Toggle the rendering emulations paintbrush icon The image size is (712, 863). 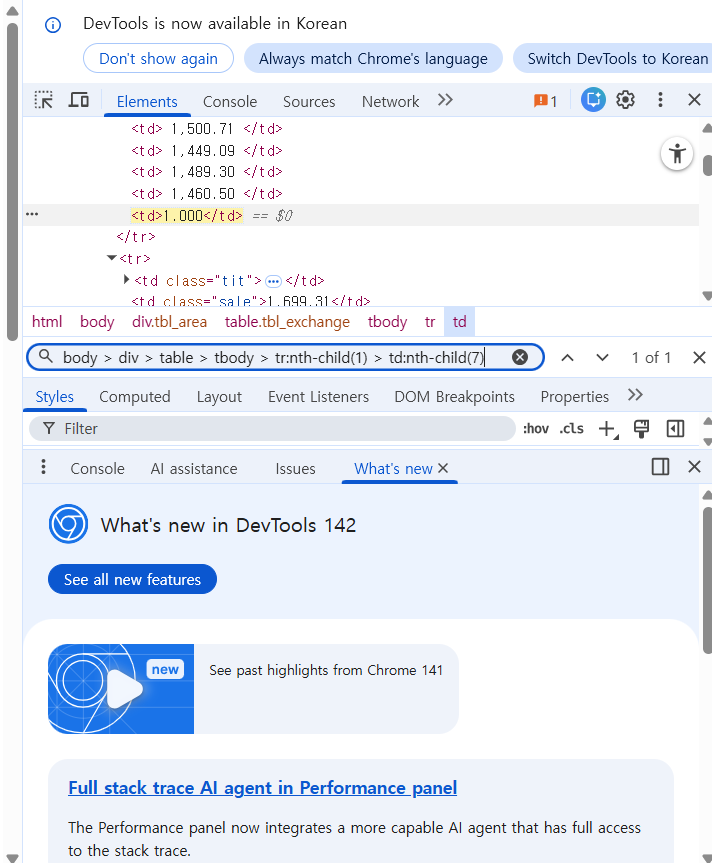pyautogui.click(x=641, y=429)
